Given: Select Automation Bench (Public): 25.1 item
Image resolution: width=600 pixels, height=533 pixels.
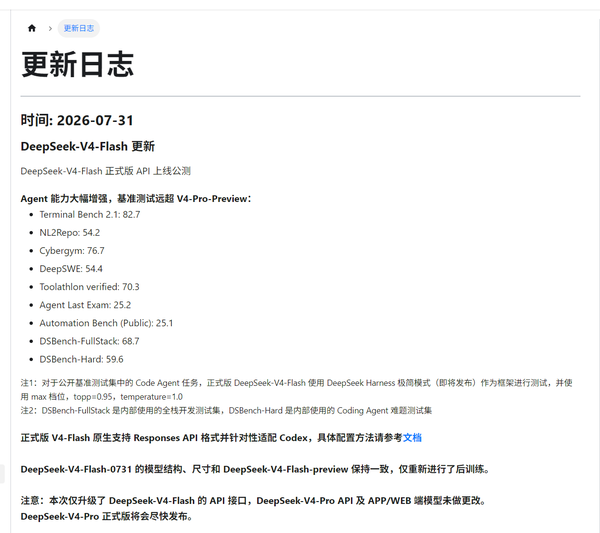Looking at the screenshot, I should pos(106,323).
